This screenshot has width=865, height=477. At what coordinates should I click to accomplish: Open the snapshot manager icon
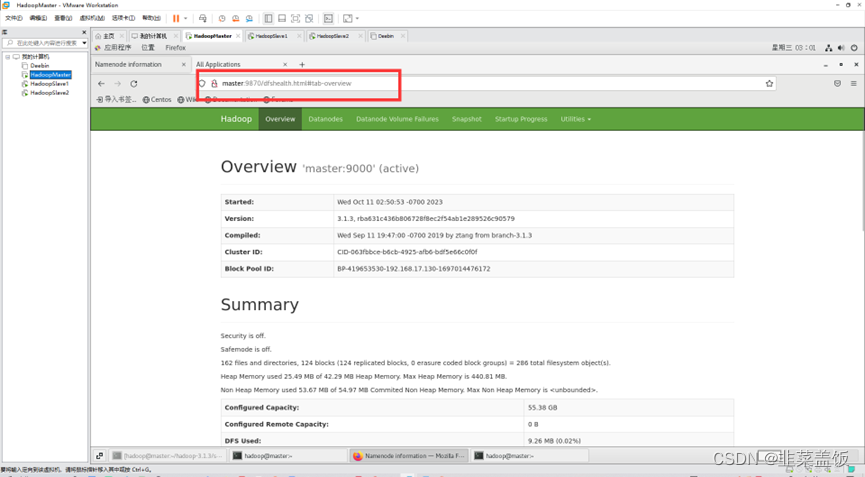(x=249, y=18)
